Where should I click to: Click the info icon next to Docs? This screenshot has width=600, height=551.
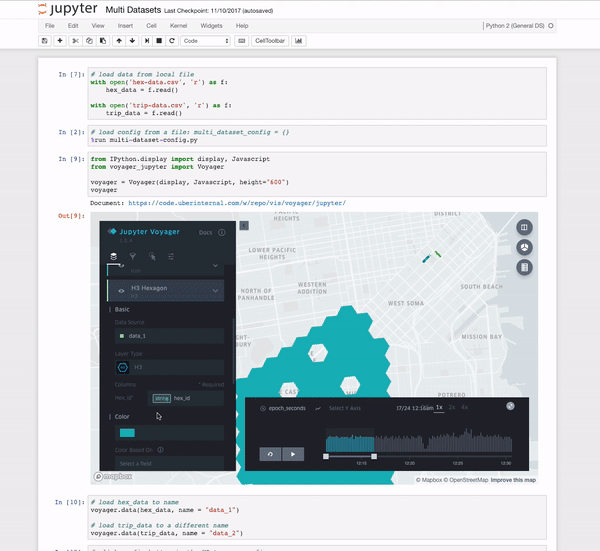point(222,232)
